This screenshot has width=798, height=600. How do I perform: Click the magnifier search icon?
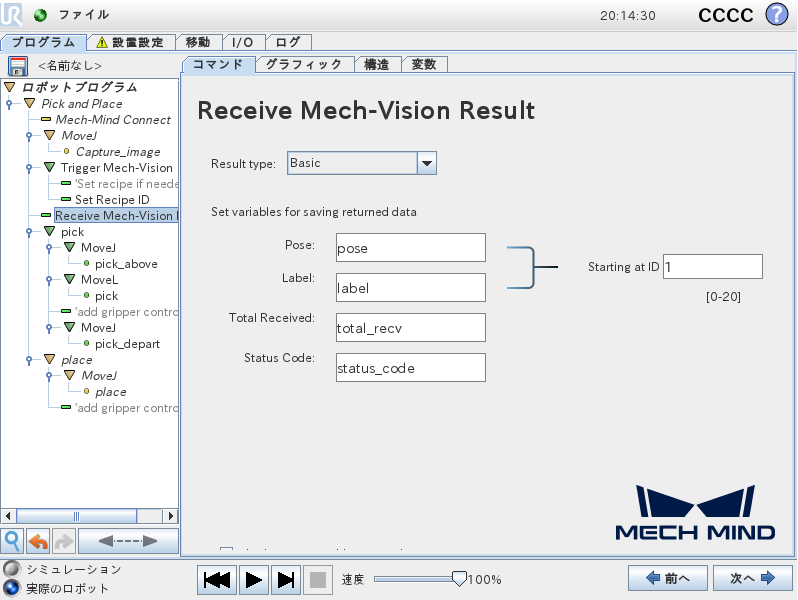point(12,541)
